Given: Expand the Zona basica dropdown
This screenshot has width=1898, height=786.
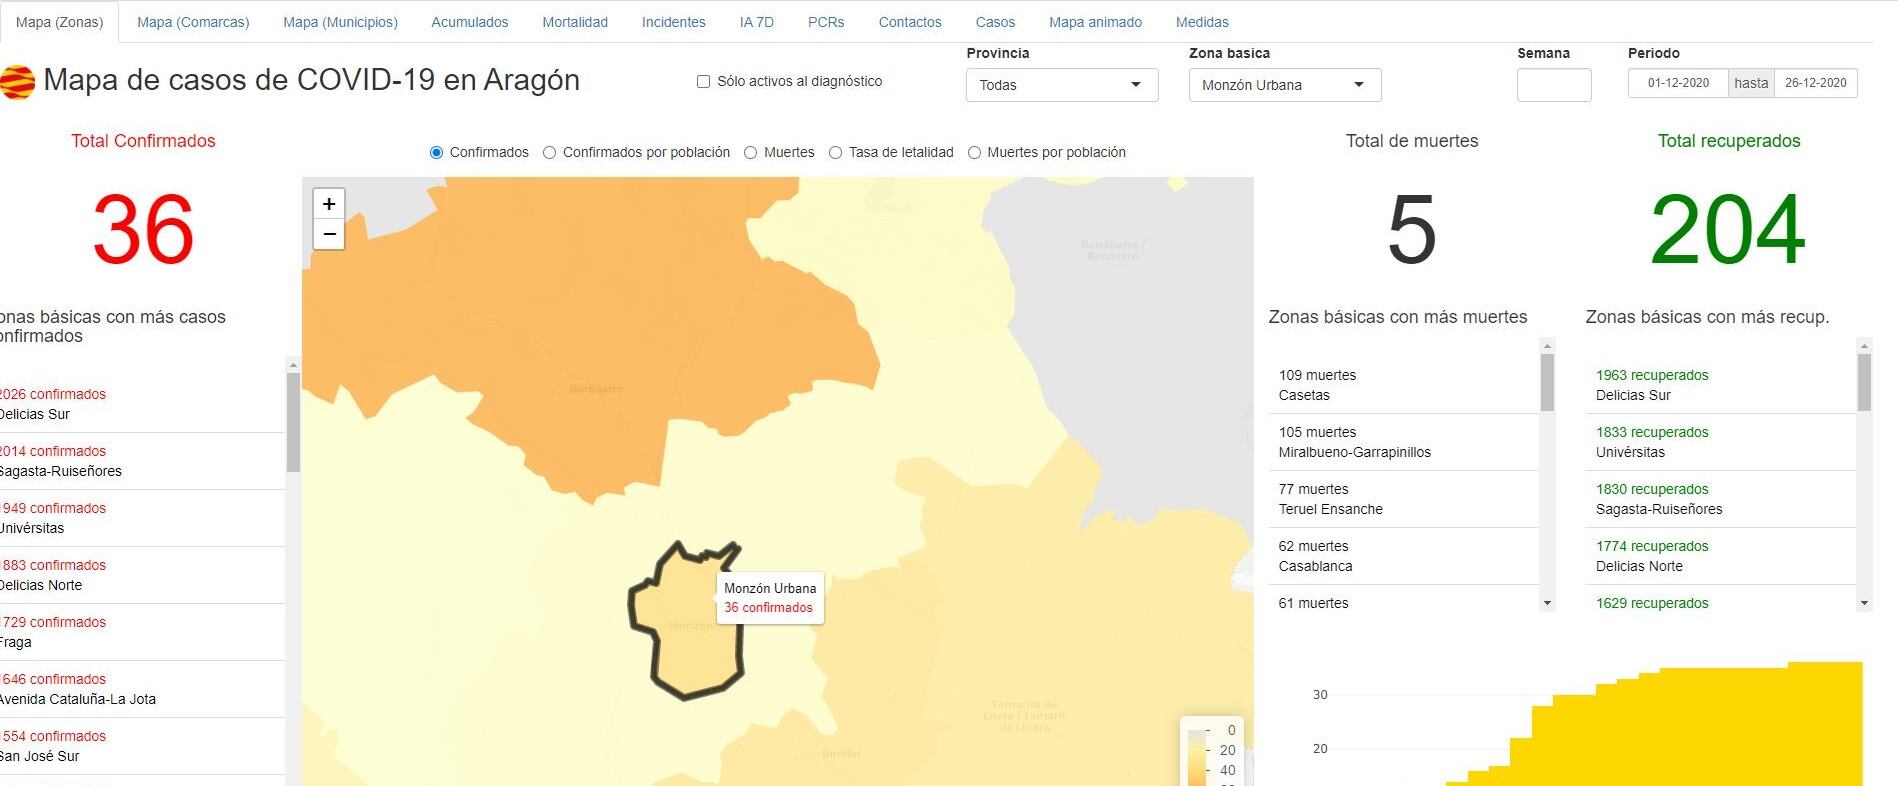Looking at the screenshot, I should (x=1284, y=85).
